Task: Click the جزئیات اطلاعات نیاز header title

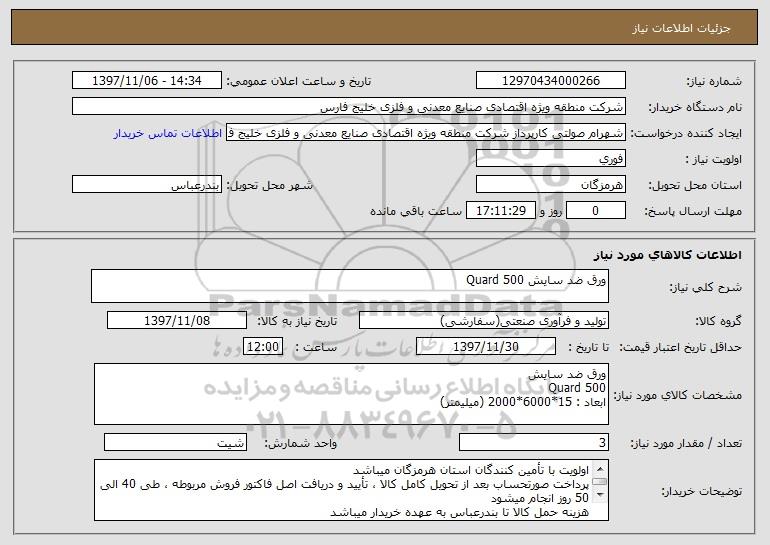Action: tap(681, 28)
